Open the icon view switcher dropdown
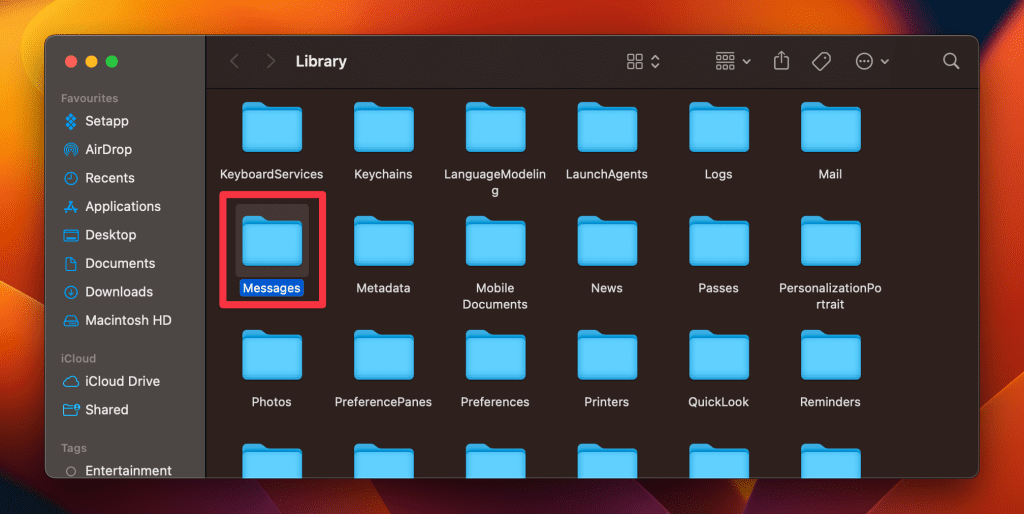Screen dimensions: 1024x514 pyautogui.click(x=643, y=61)
